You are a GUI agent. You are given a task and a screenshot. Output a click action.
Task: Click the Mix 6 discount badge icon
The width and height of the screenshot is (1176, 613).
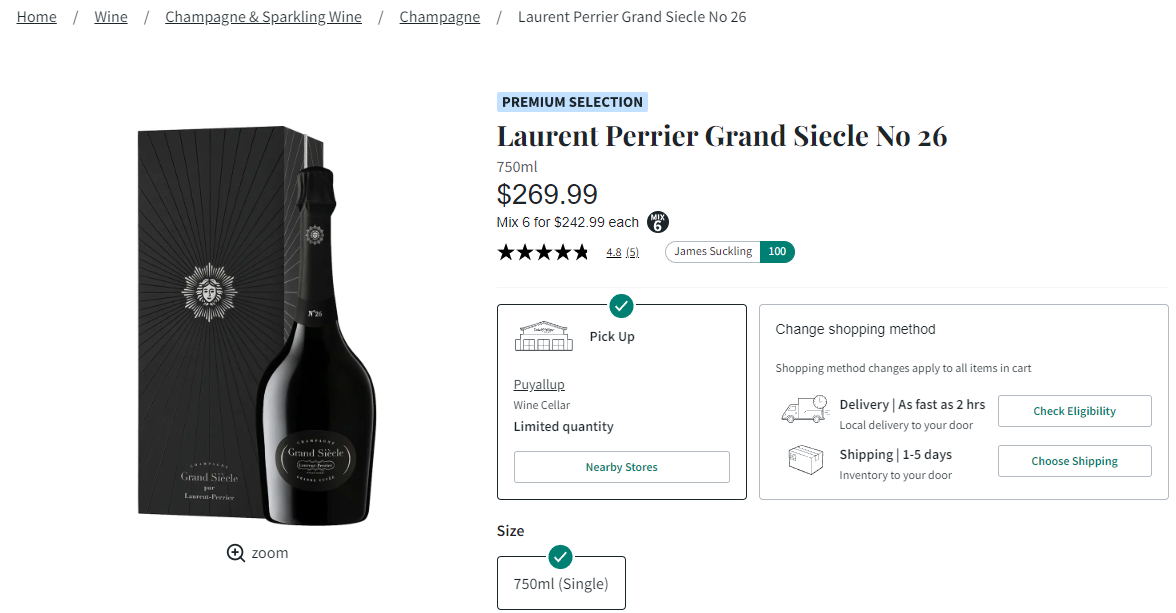[x=657, y=222]
